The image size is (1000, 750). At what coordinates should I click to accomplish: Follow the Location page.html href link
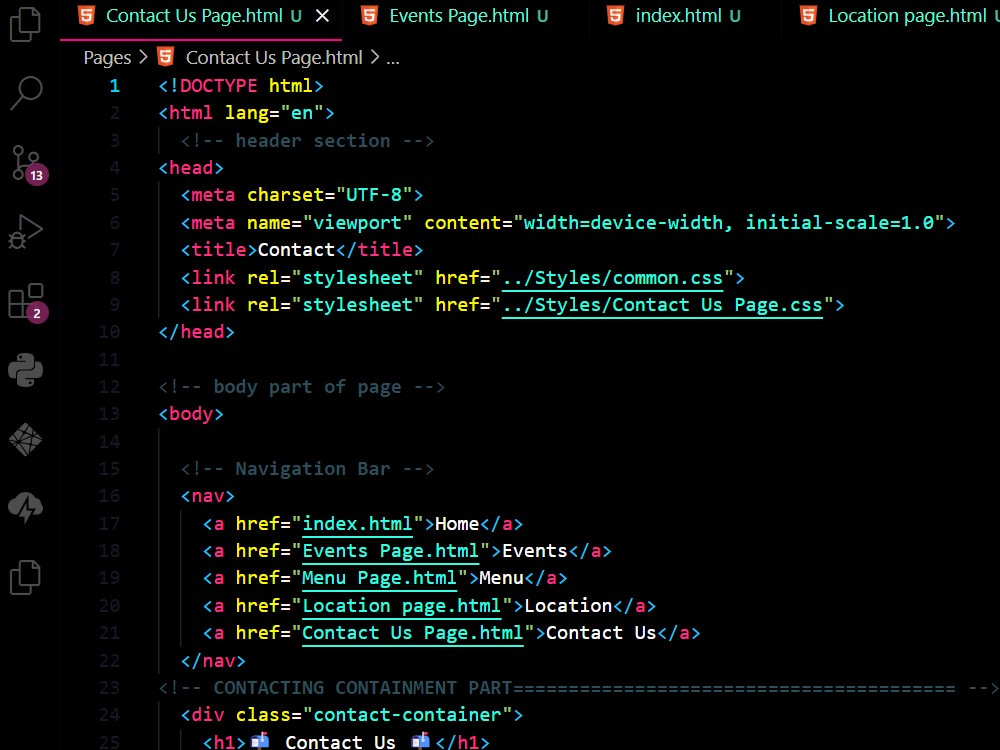click(402, 606)
